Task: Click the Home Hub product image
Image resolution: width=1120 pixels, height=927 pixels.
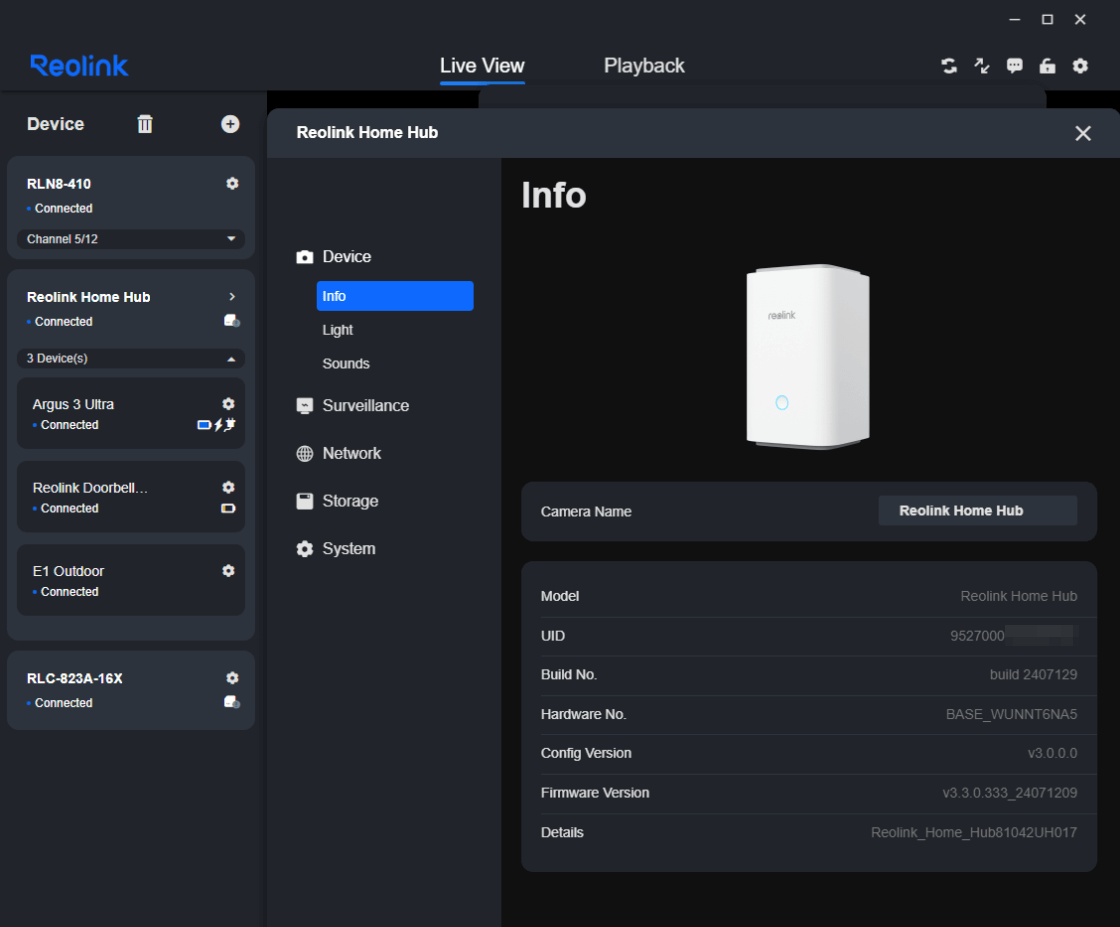Action: coord(808,356)
